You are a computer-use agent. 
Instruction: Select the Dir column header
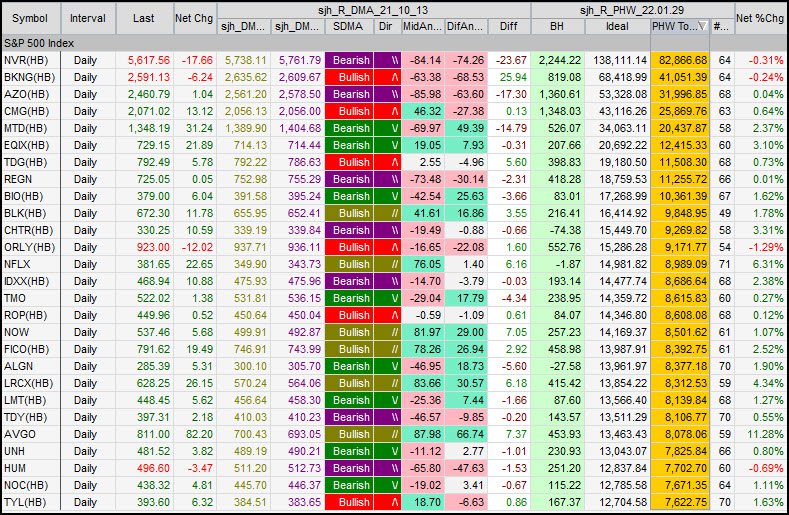[386, 26]
